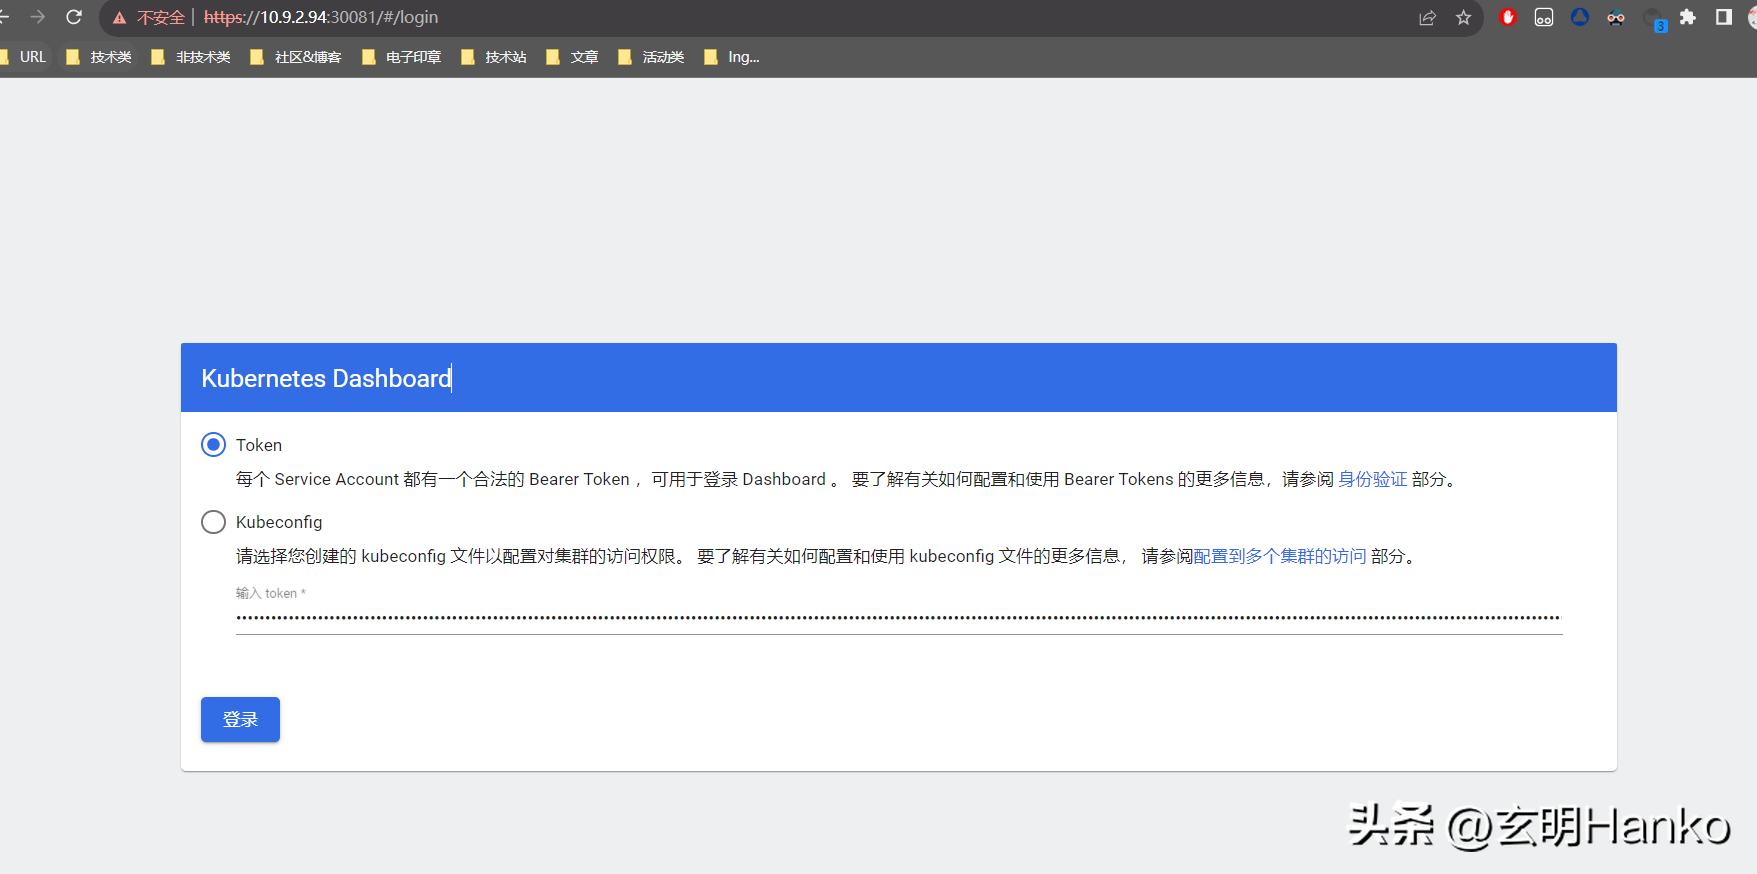The height and width of the screenshot is (874, 1757).
Task: Toggle the browser side panel
Action: tap(1724, 17)
